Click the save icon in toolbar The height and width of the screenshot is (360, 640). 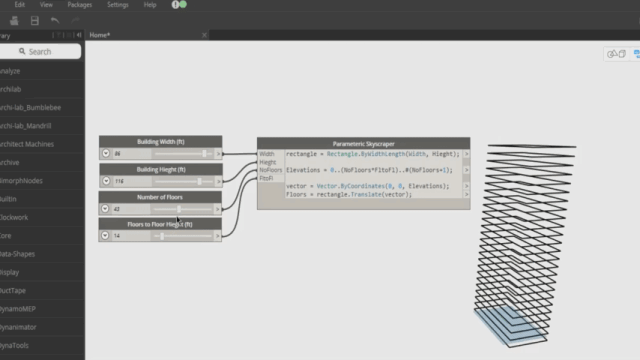point(35,20)
